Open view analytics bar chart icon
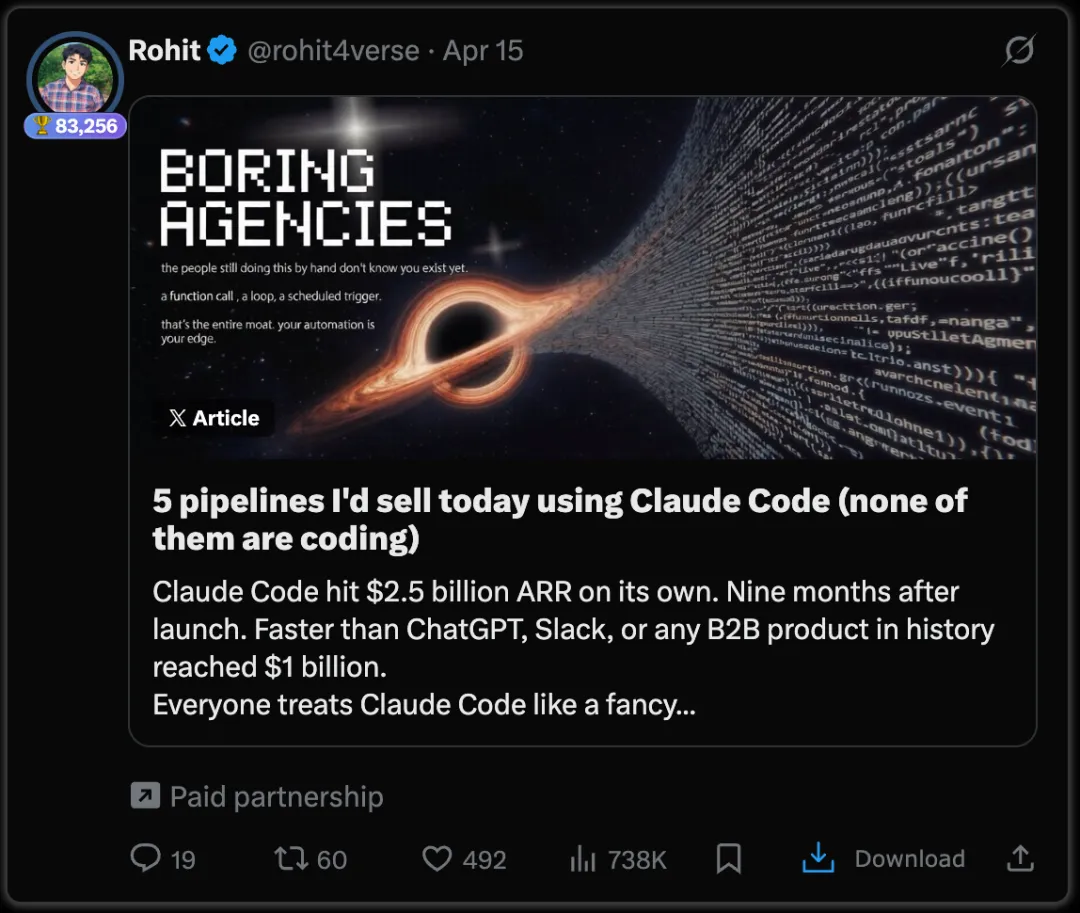 pyautogui.click(x=583, y=859)
